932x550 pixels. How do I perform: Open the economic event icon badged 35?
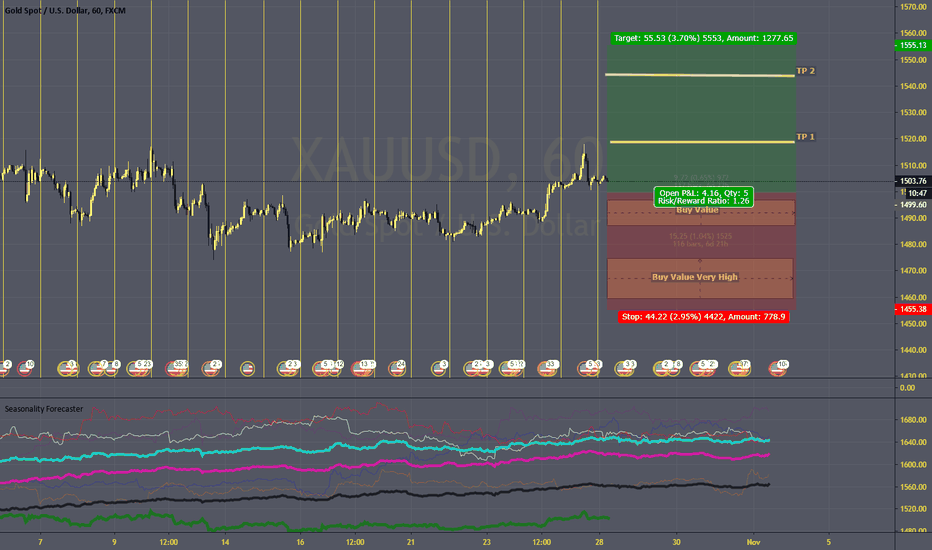point(177,369)
